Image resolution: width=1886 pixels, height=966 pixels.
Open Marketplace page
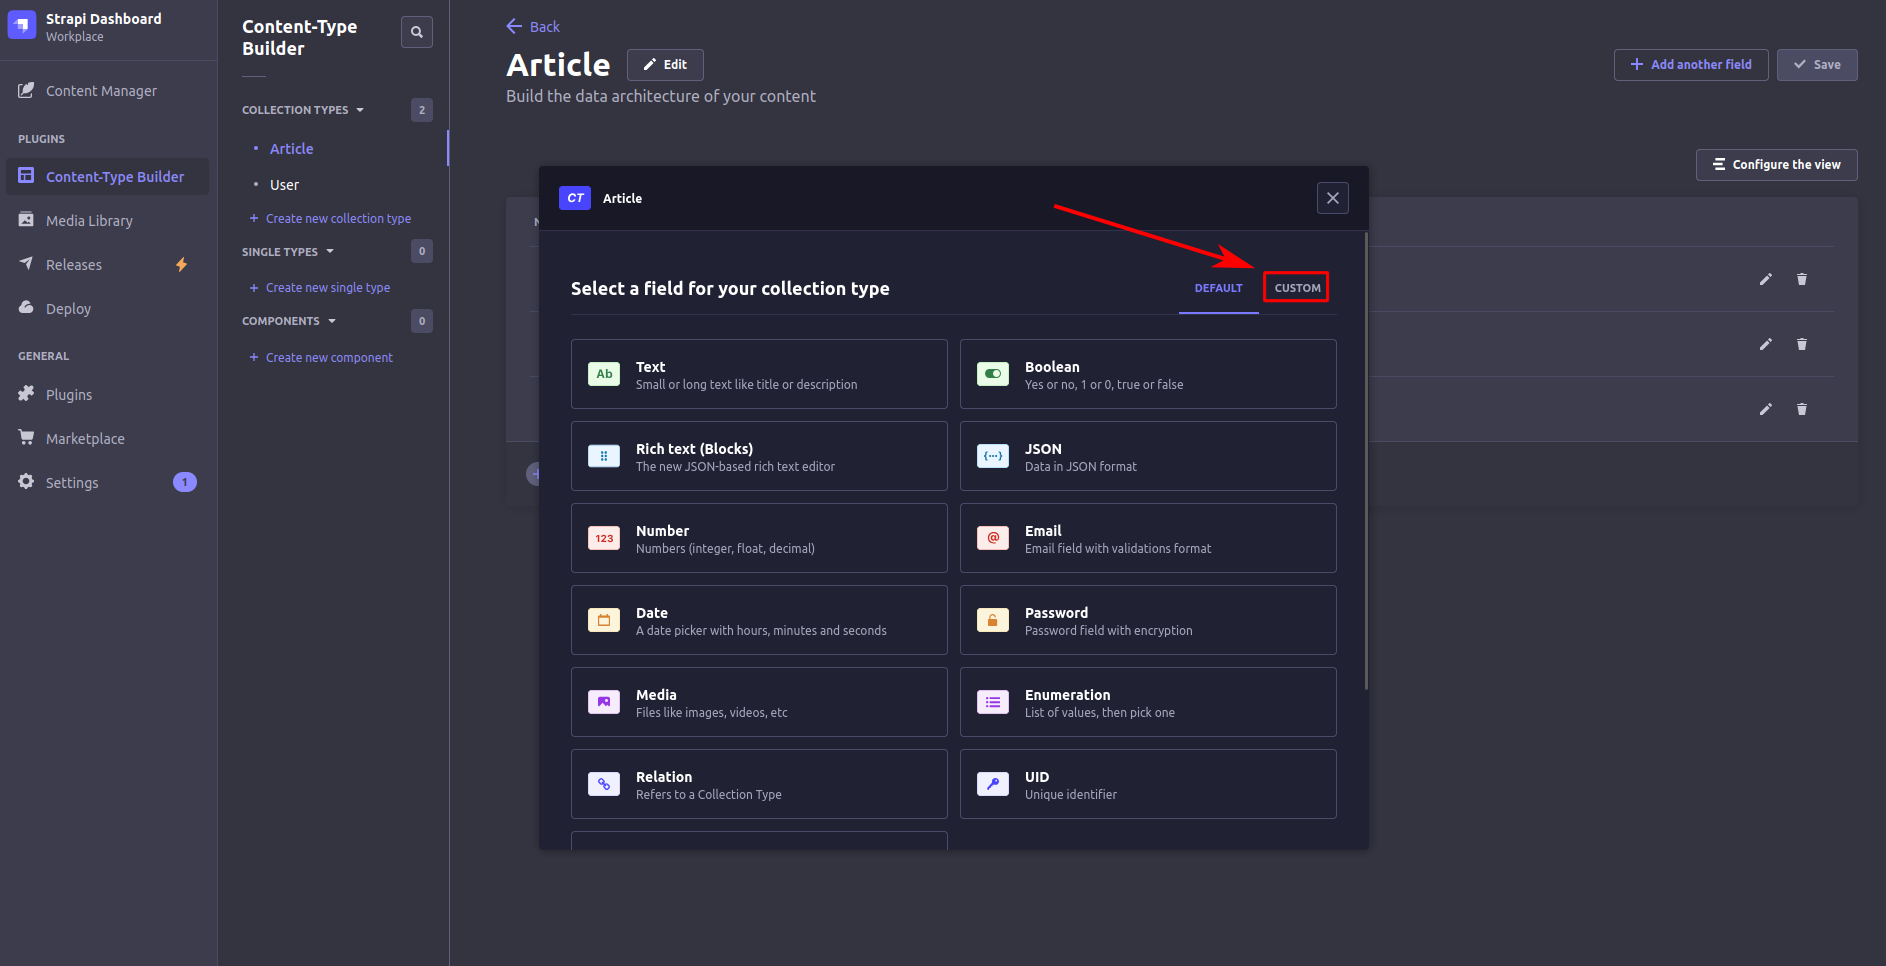(x=85, y=439)
